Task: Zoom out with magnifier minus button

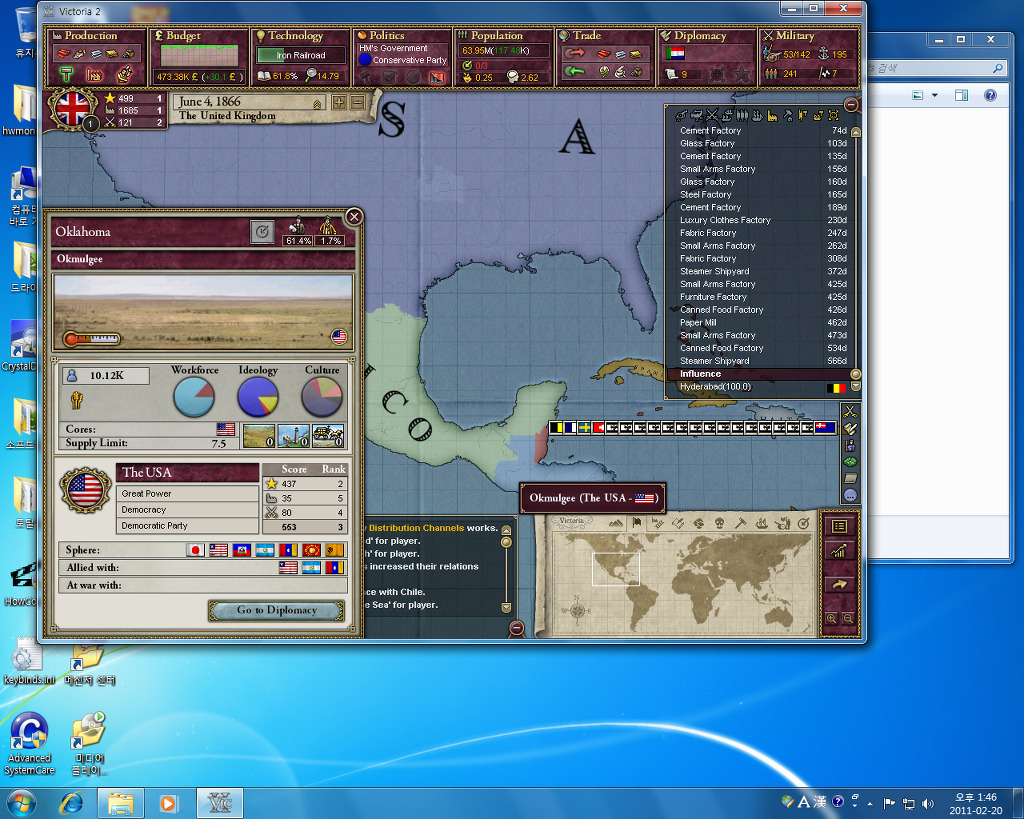Action: pyautogui.click(x=848, y=618)
